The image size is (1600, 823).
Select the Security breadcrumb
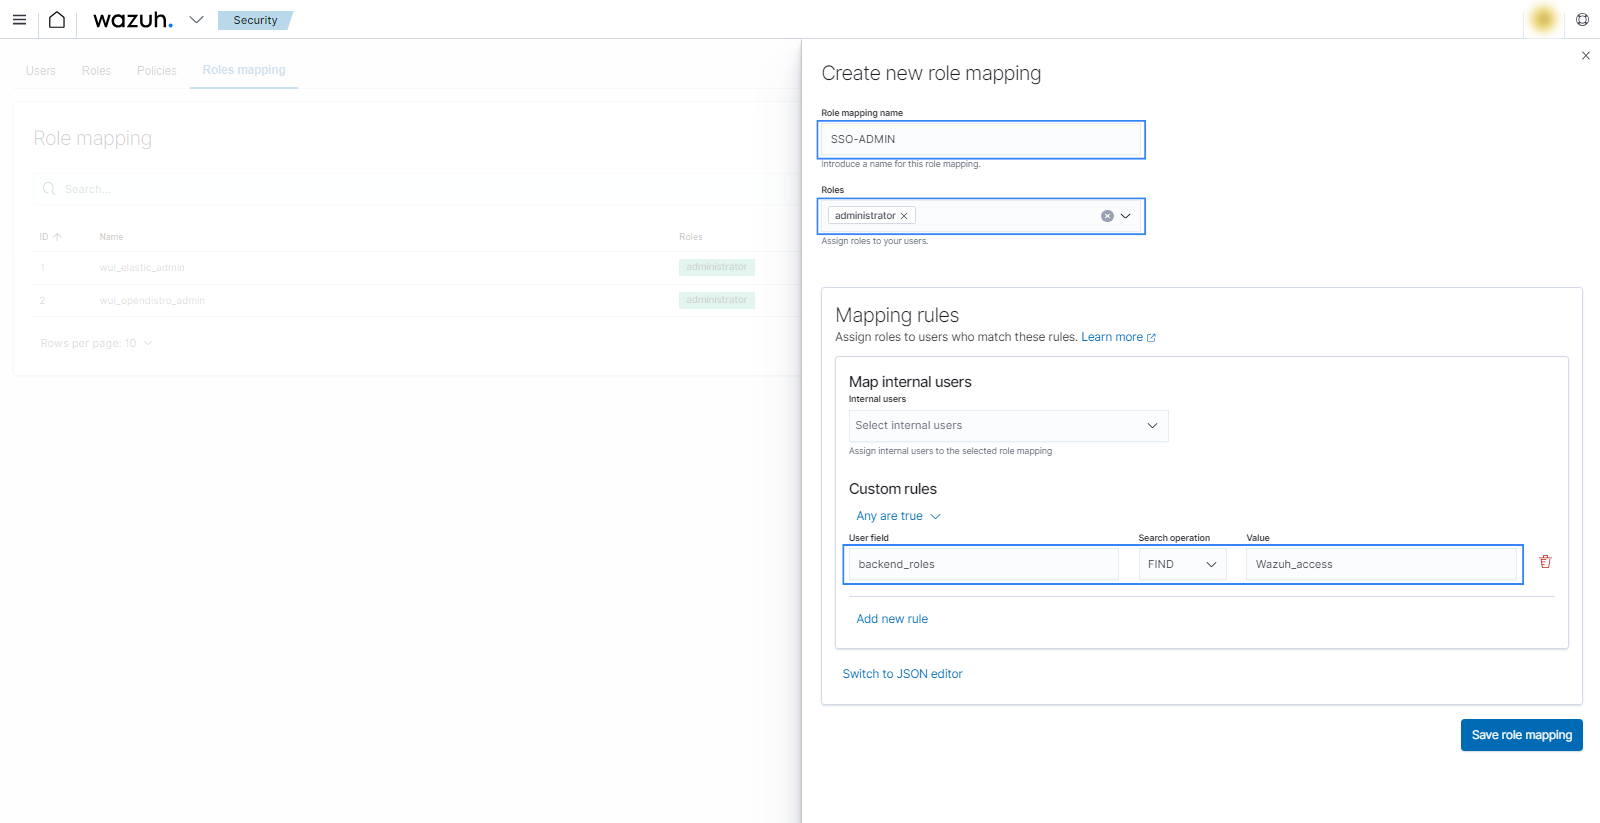(255, 20)
